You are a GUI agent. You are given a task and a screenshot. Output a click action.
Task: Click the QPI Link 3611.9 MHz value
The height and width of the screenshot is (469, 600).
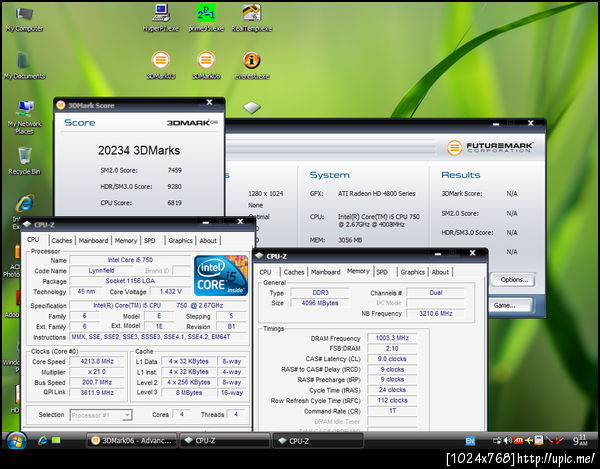point(97,392)
